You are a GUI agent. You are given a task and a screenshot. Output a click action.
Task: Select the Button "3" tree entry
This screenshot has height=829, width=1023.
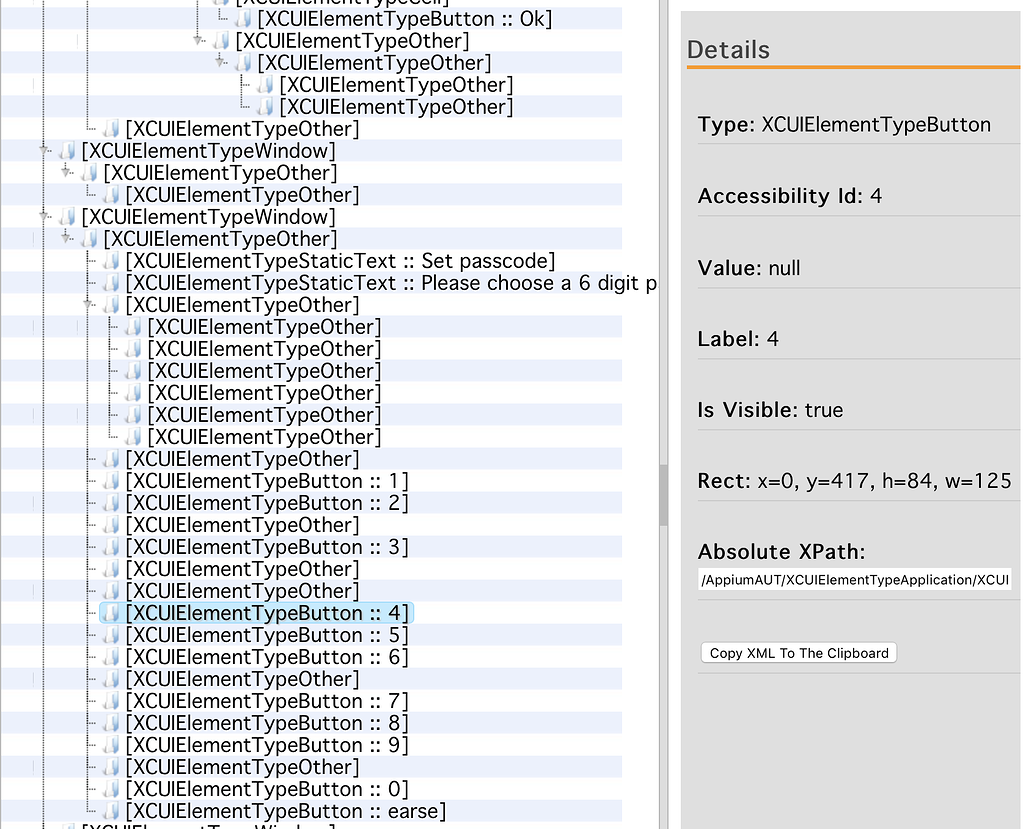(265, 546)
